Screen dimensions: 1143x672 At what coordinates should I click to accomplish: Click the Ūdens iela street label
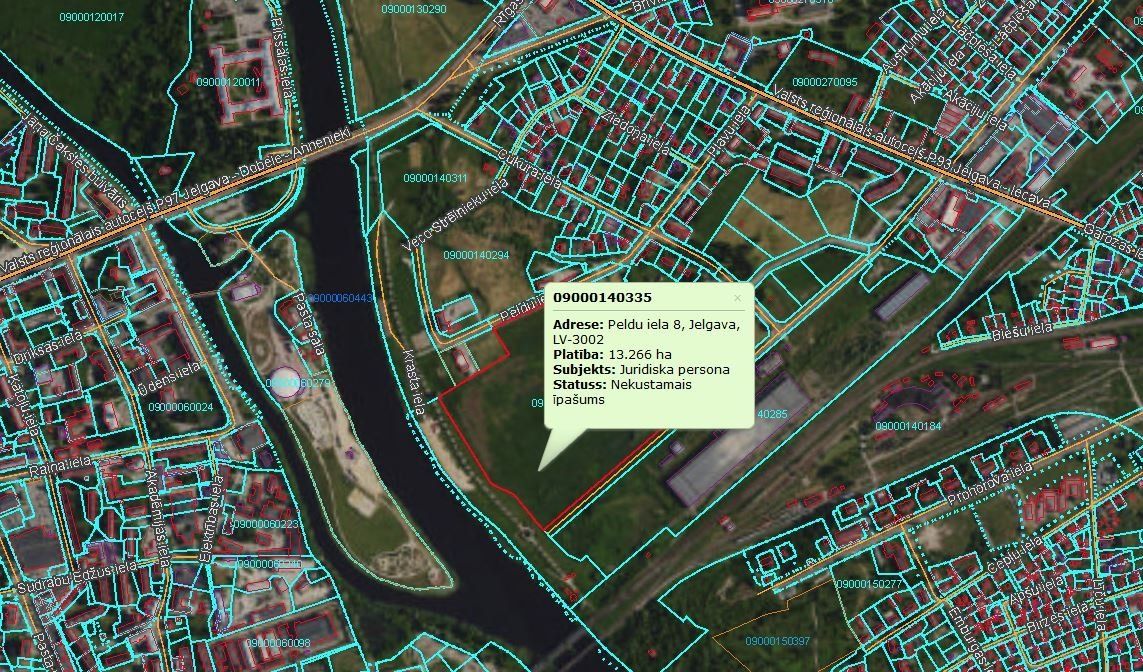(x=168, y=380)
